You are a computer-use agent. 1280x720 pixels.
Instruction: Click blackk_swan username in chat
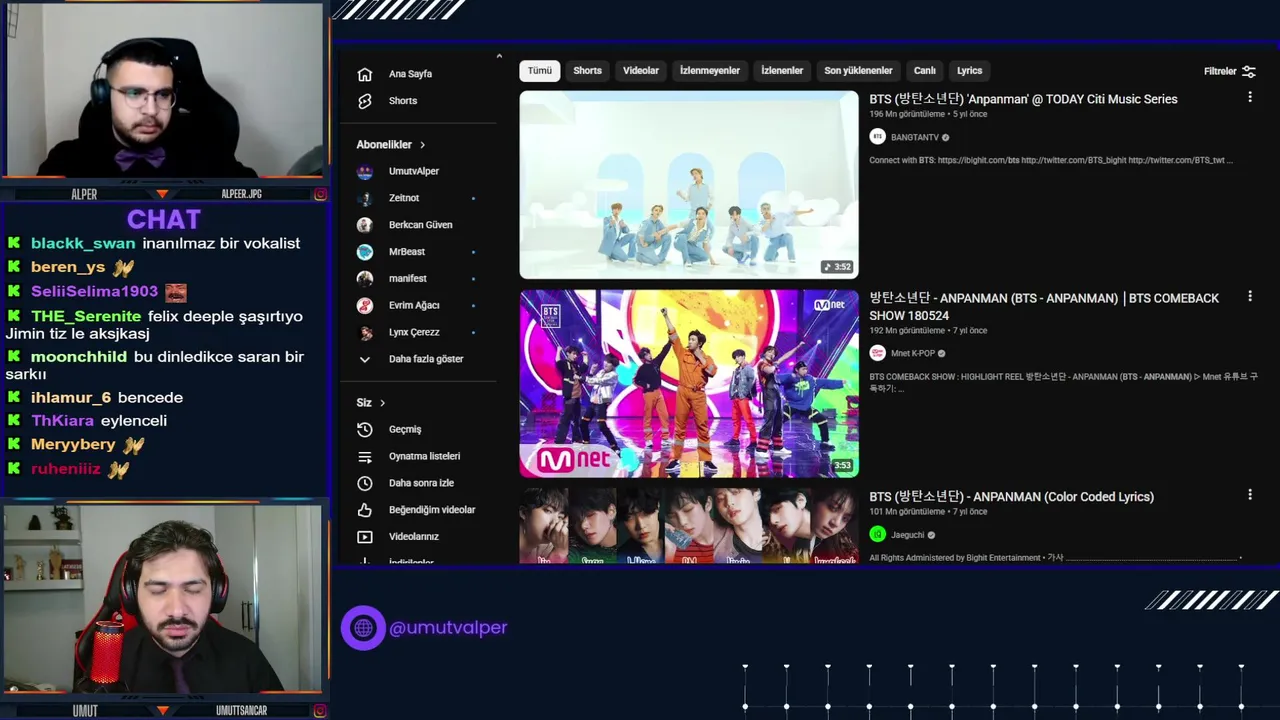coord(83,244)
